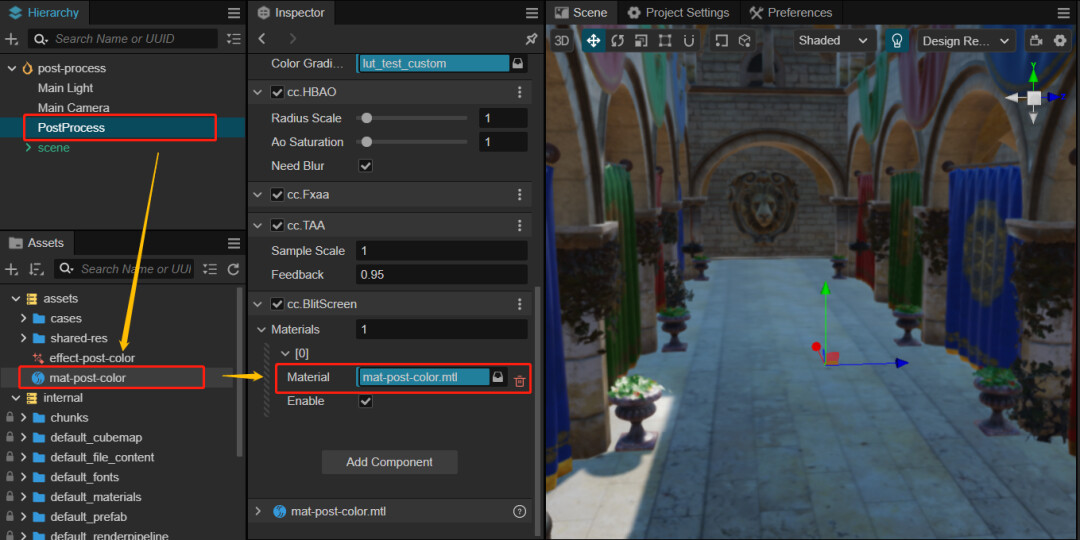Expand the shared-res folder
Viewport: 1080px width, 540px height.
(x=23, y=338)
